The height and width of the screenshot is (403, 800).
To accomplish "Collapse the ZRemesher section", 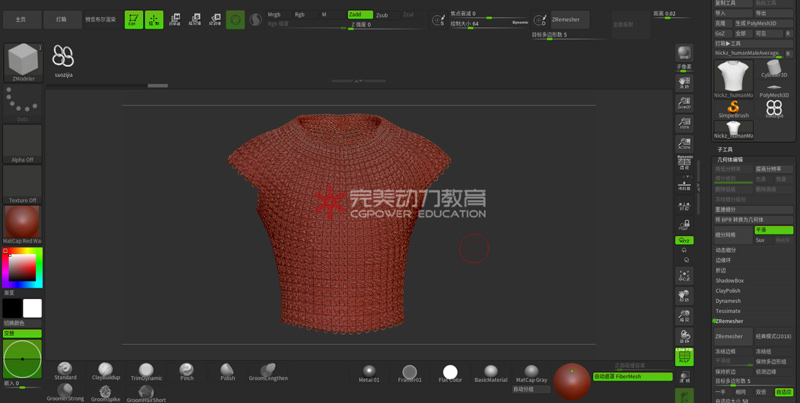I will pyautogui.click(x=729, y=321).
